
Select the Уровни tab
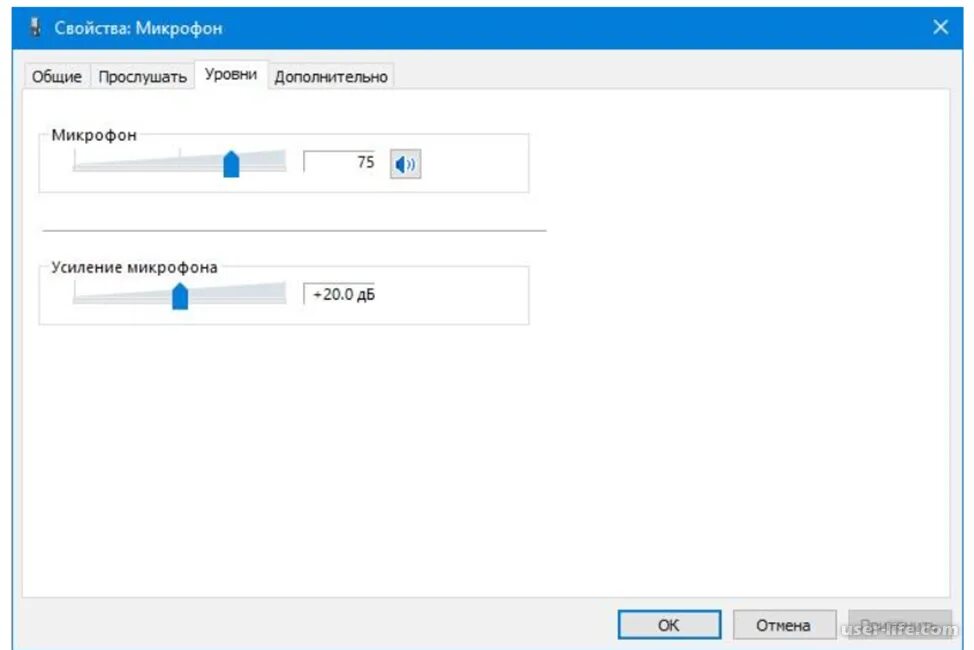pos(231,74)
